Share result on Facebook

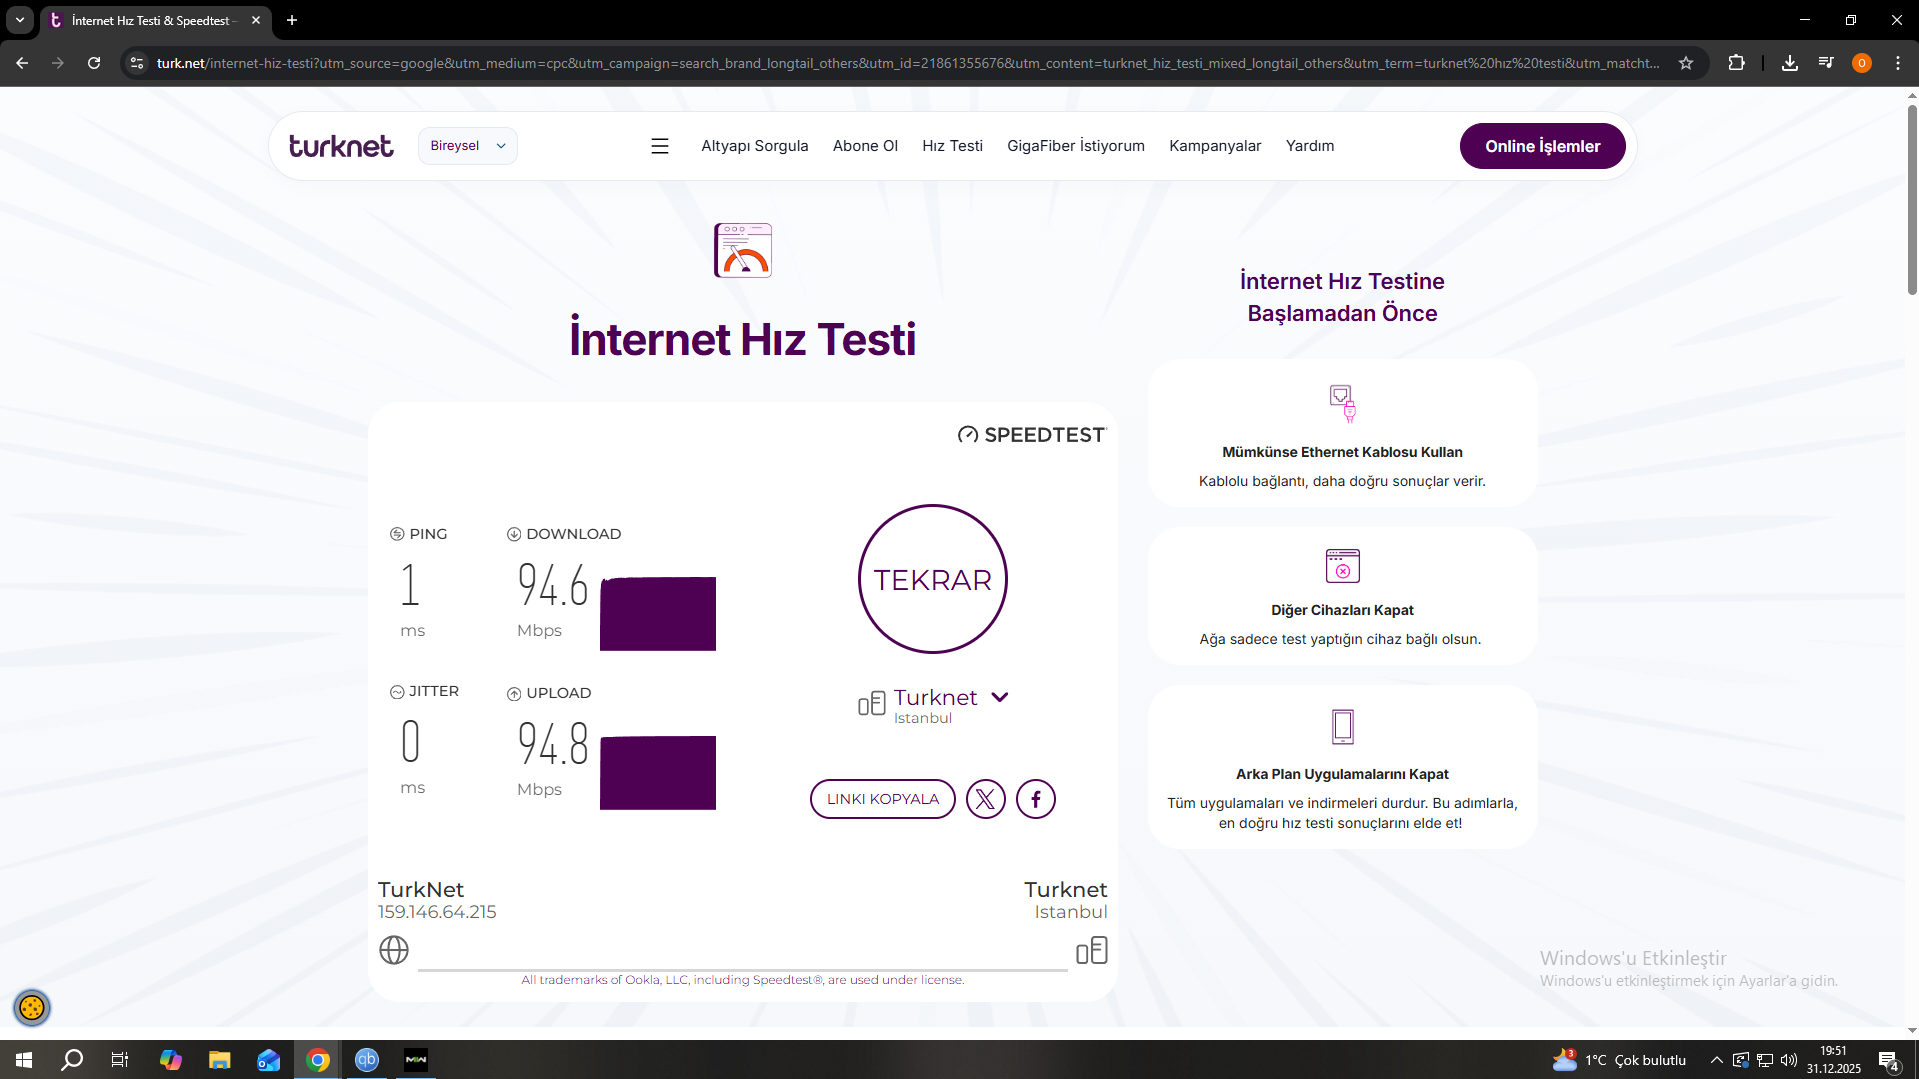point(1036,799)
